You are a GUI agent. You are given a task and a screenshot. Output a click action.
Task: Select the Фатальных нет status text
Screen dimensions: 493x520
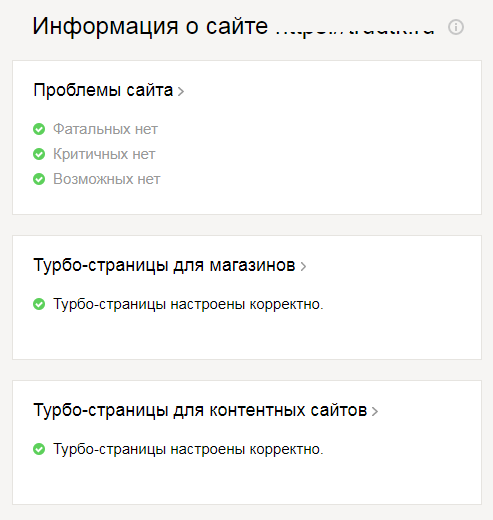105,129
